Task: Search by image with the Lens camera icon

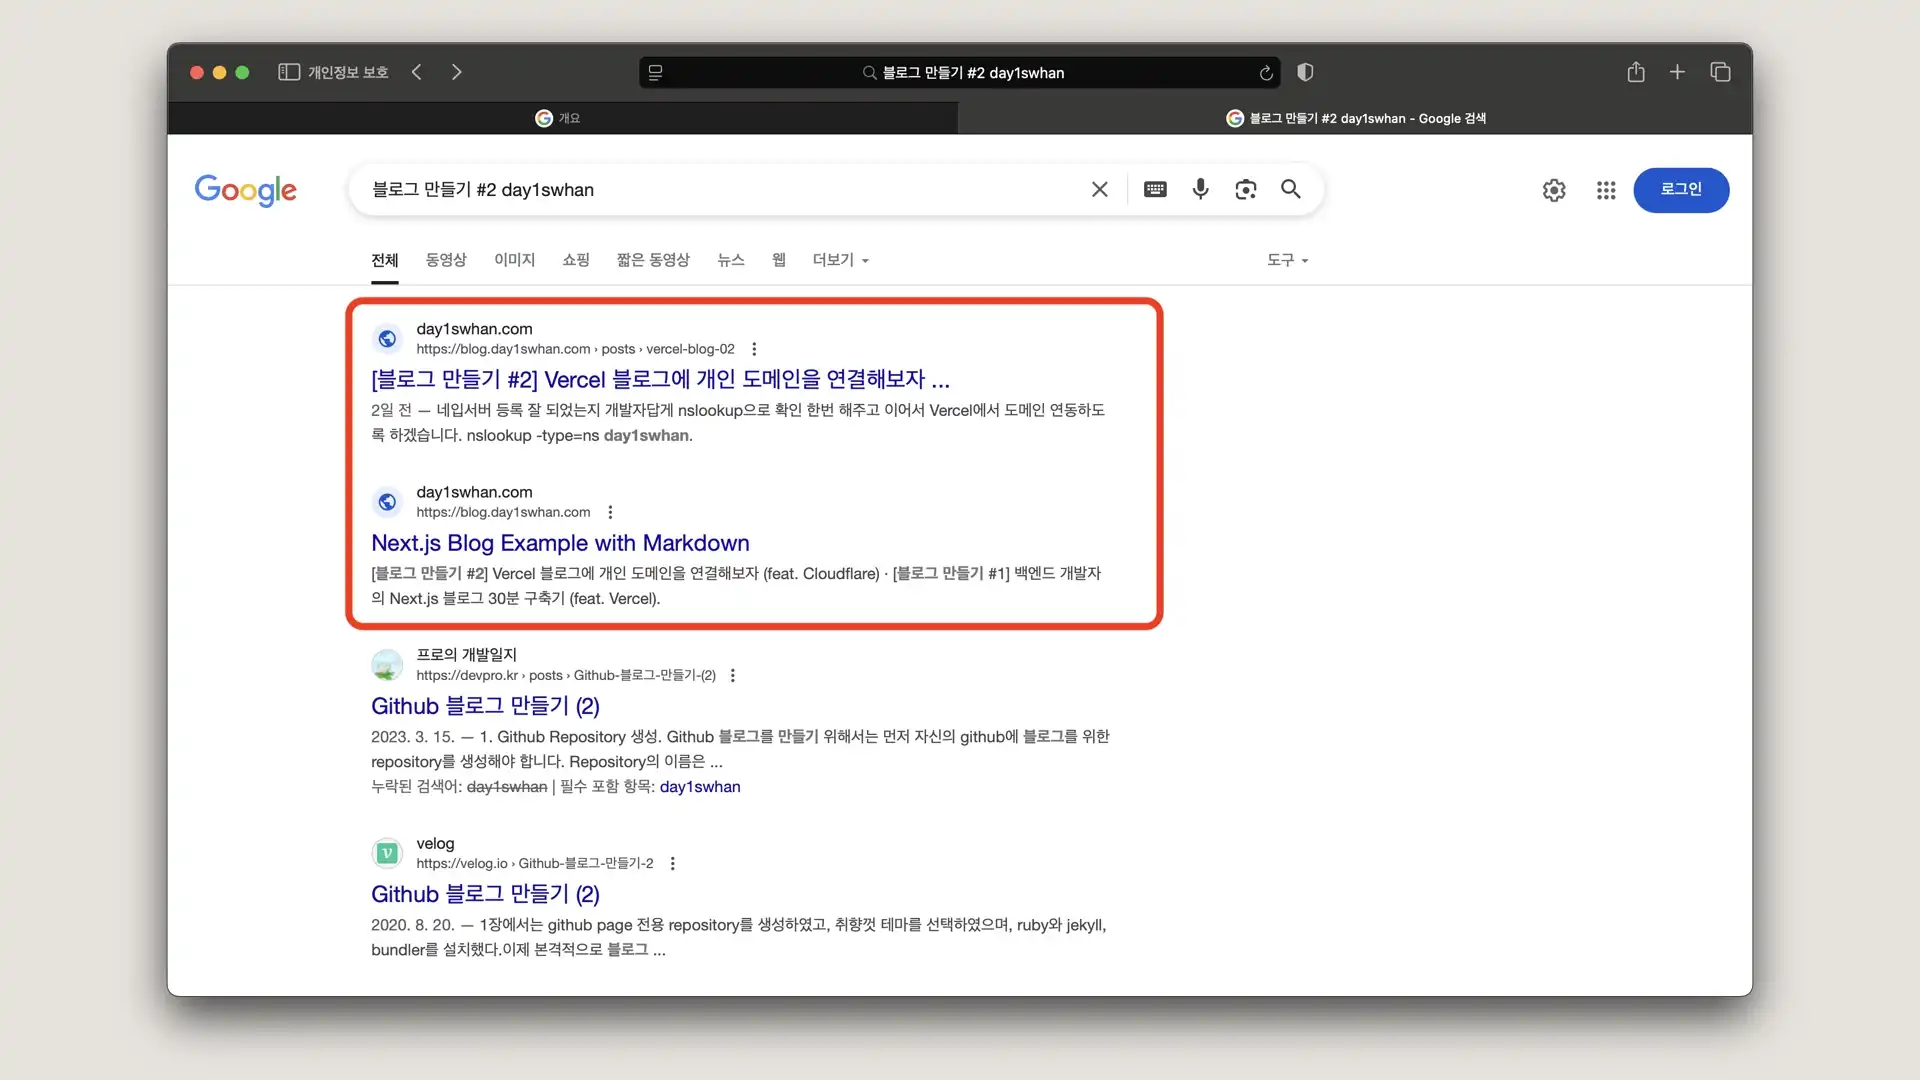Action: point(1246,190)
